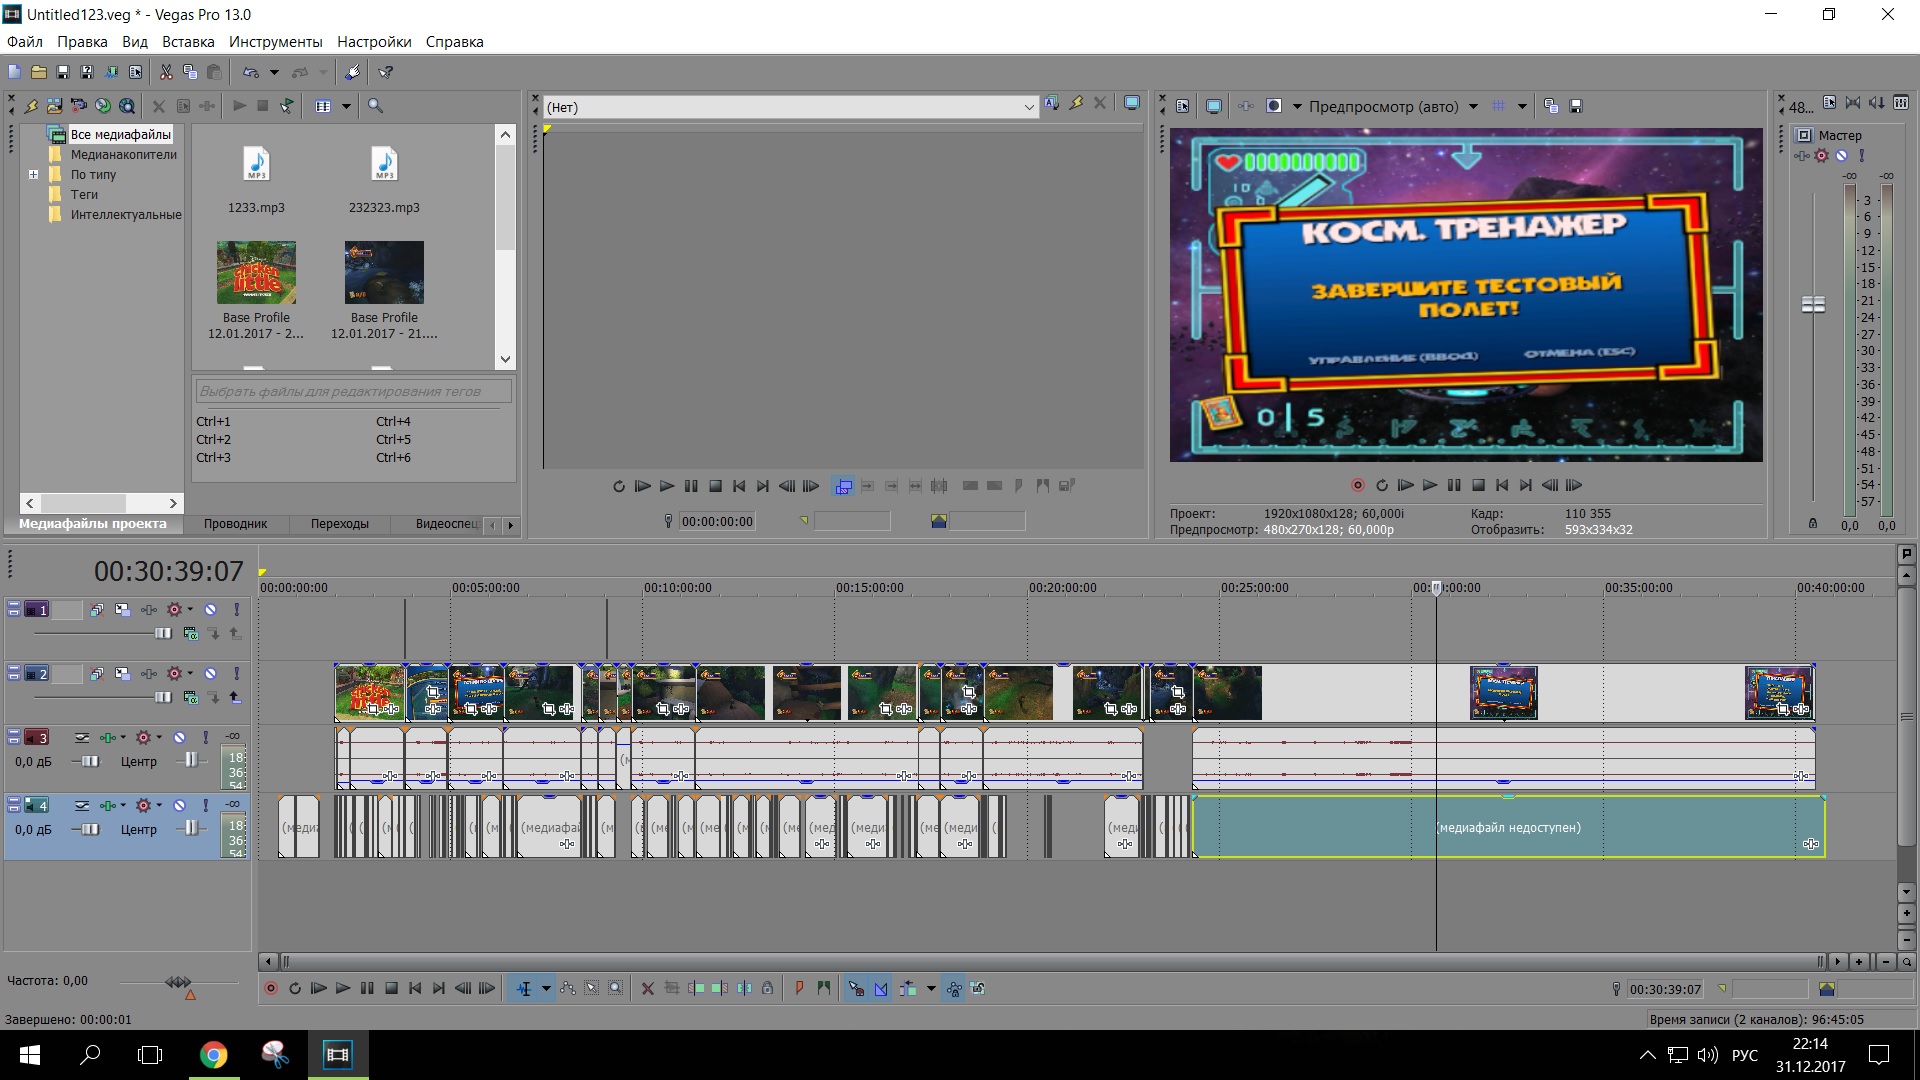1920x1080 pixels.
Task: Switch to the Переходы tab
Action: (339, 524)
